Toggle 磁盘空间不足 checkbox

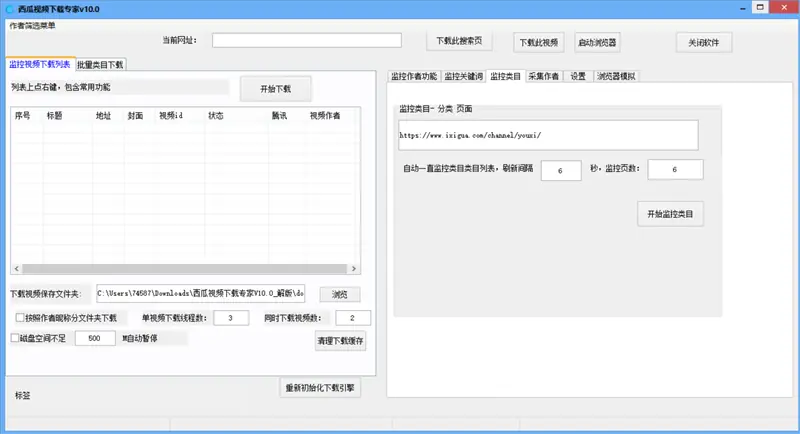tap(15, 338)
